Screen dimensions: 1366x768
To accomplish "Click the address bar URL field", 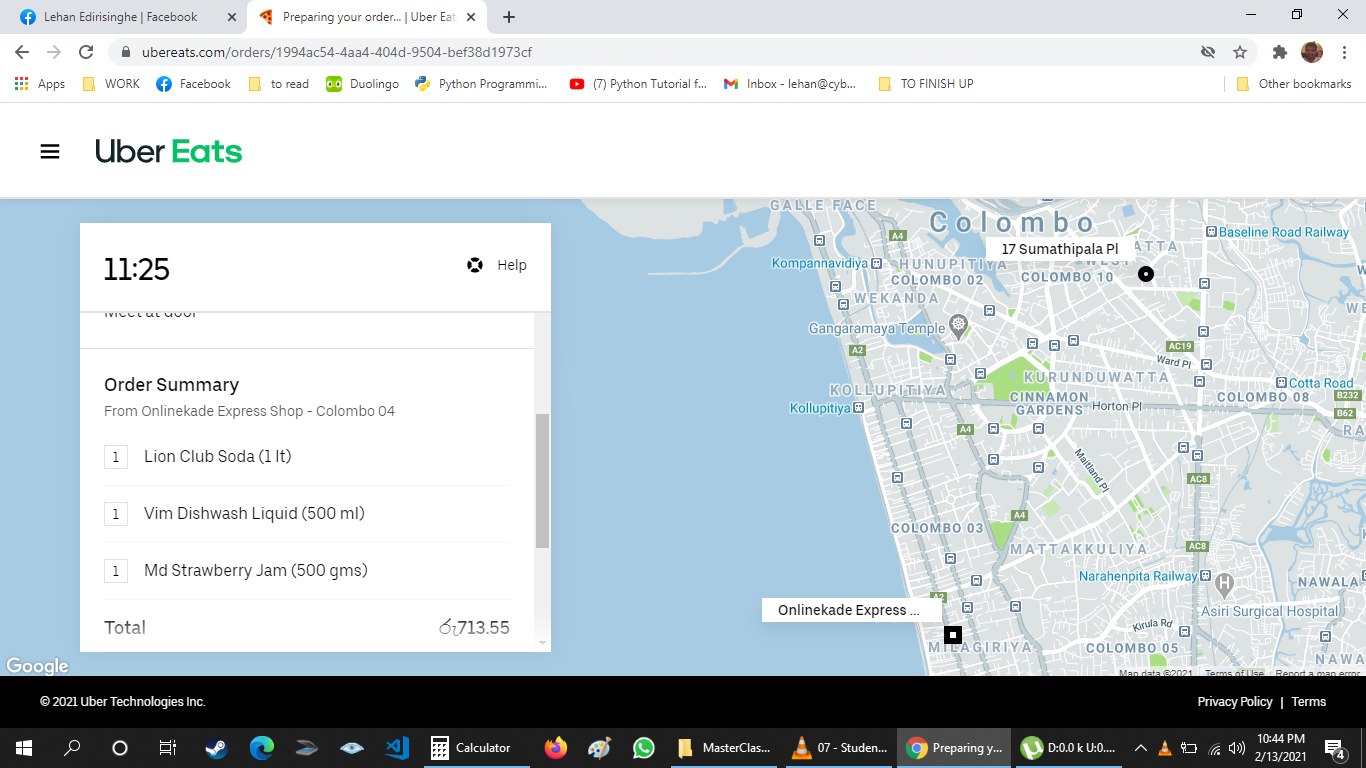I will [660, 52].
